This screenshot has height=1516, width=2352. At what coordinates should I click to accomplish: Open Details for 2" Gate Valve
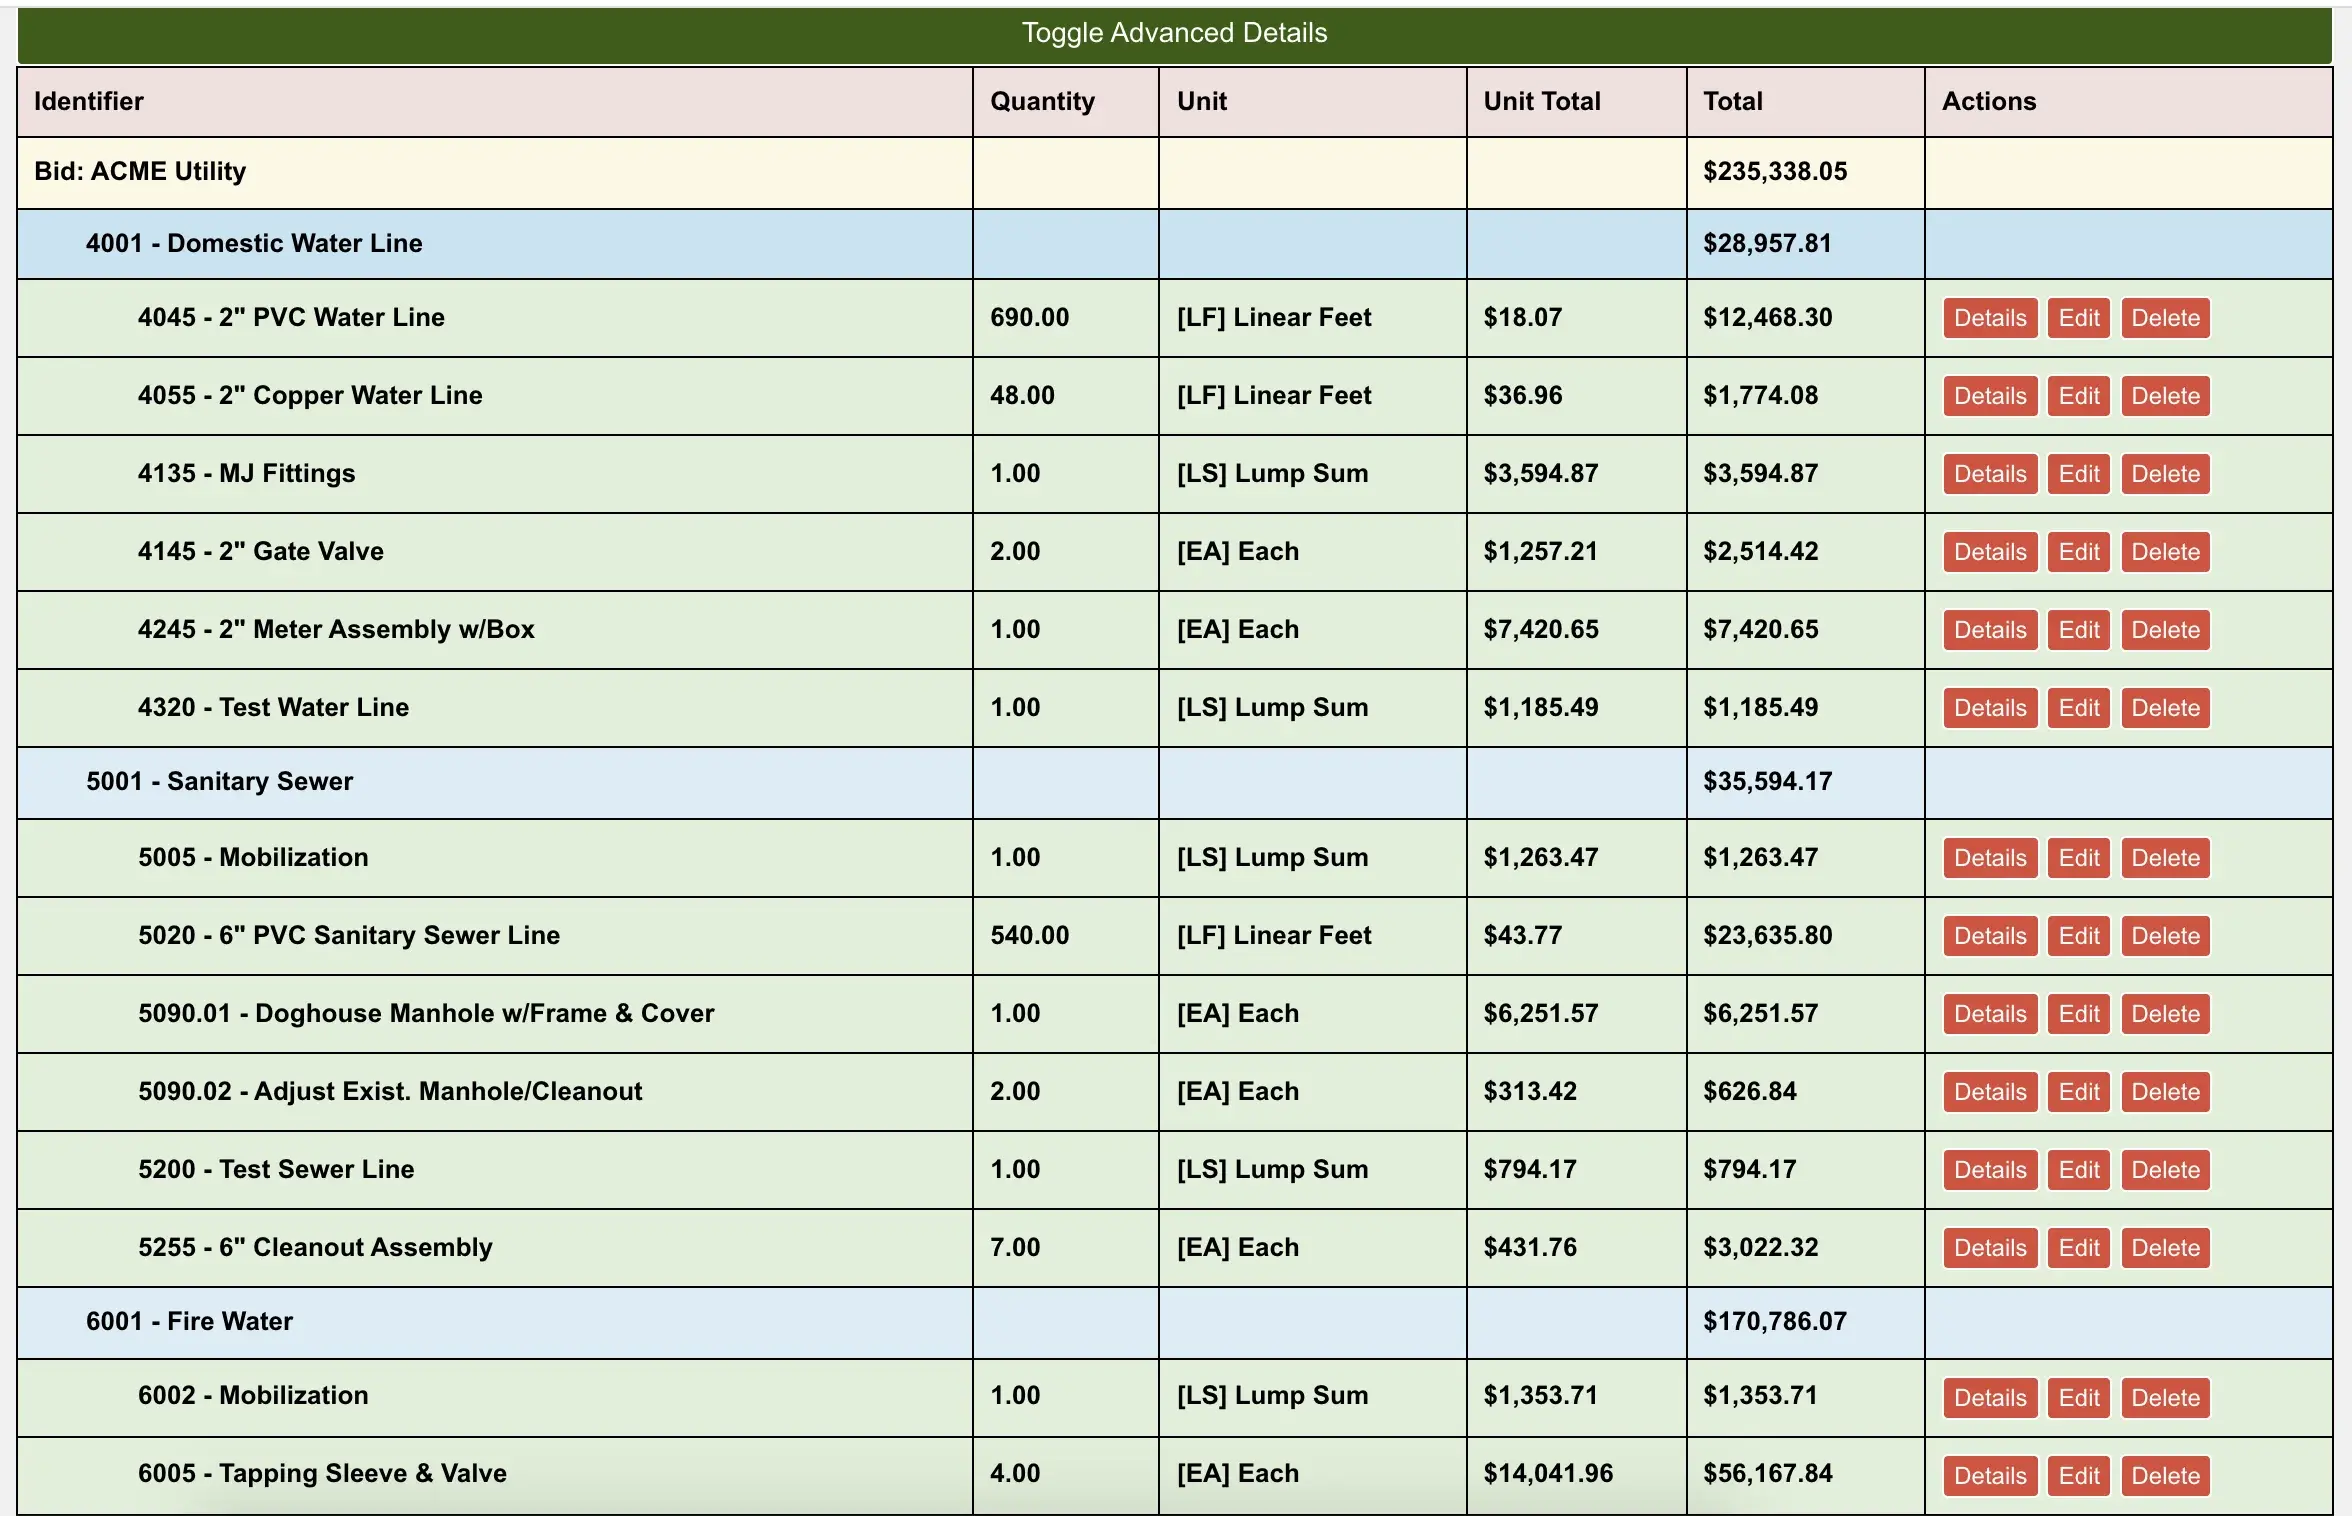tap(1989, 552)
